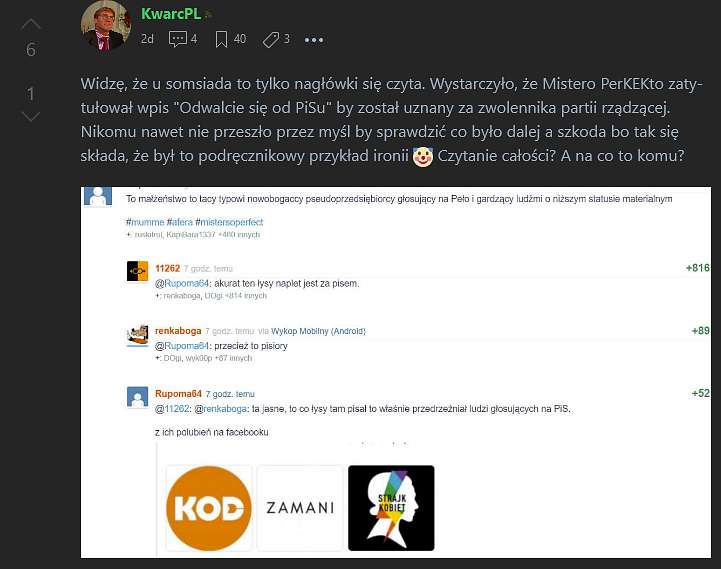This screenshot has height=569, width=721.
Task: Upvote KwarcPL's post with the up arrow
Action: [x=31, y=24]
